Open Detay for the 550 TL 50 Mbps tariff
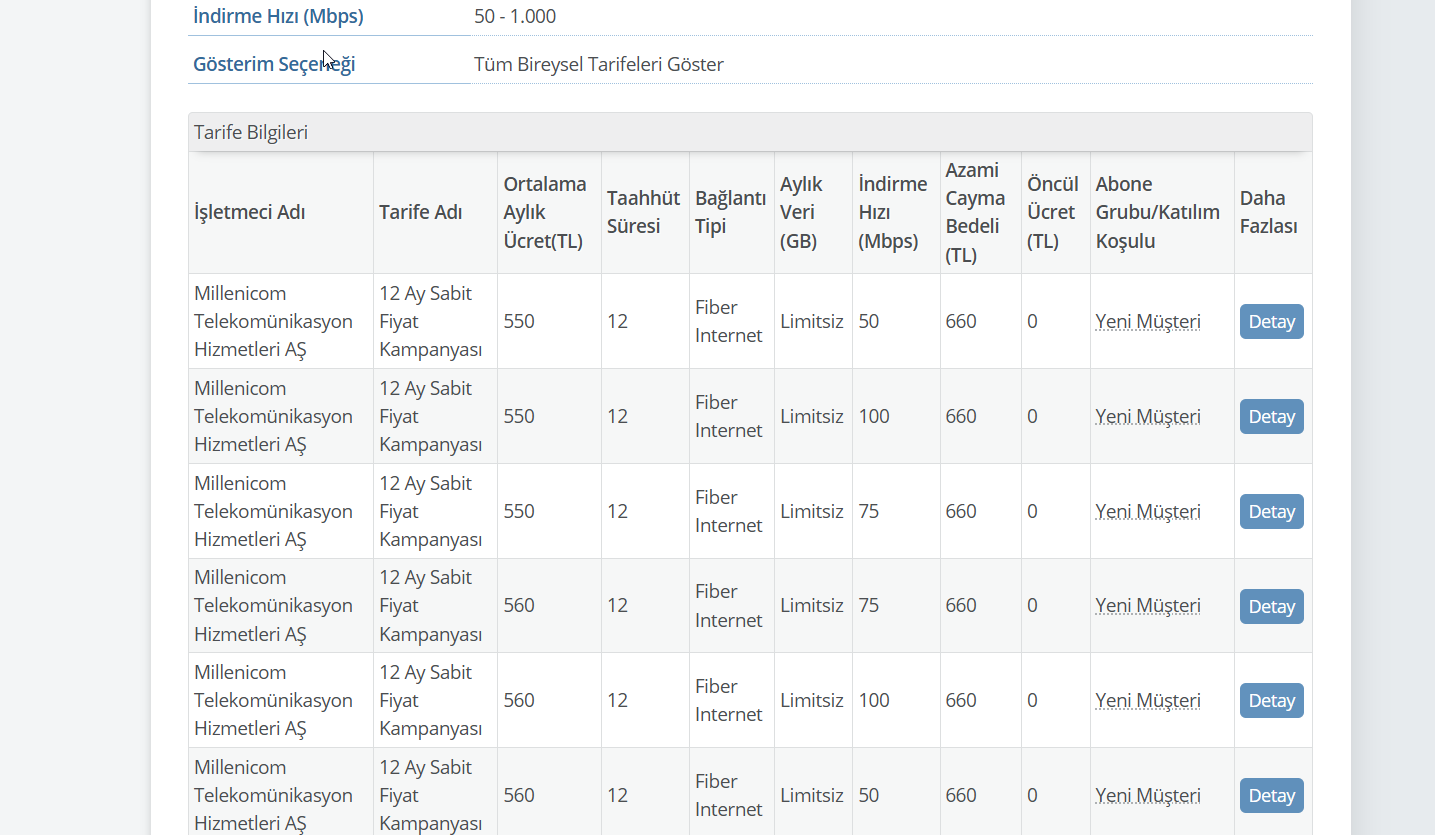1435x835 pixels. [x=1271, y=321]
